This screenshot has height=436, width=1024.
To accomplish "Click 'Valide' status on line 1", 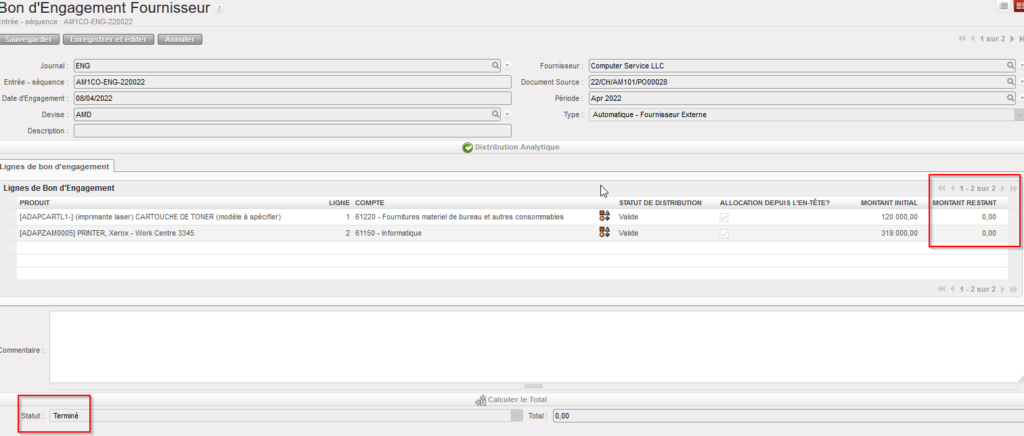I will [628, 217].
